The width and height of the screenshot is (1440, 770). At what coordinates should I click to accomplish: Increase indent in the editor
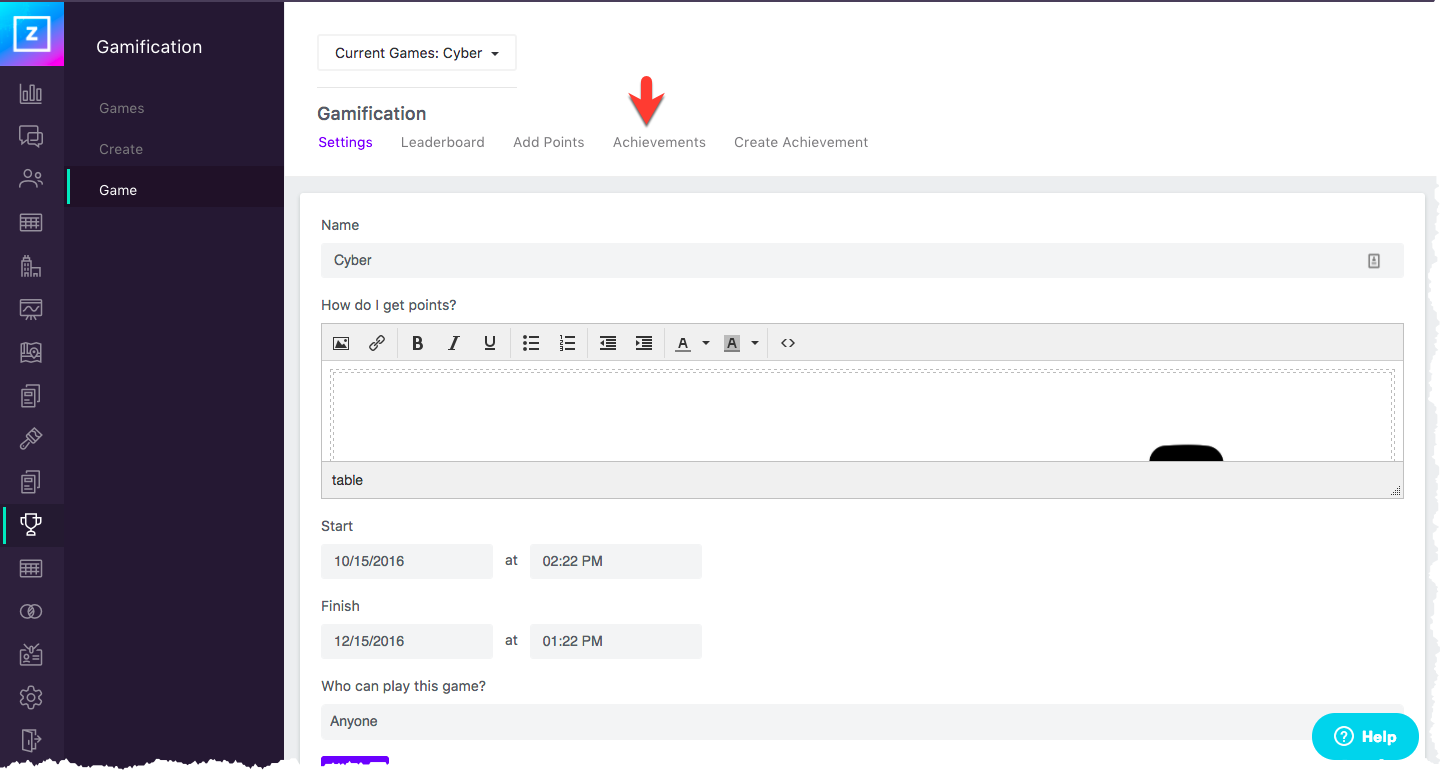point(644,343)
